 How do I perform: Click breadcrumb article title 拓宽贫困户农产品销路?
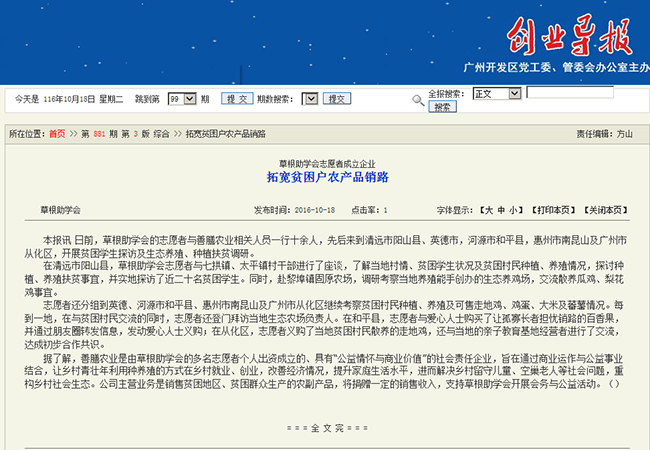pyautogui.click(x=225, y=133)
